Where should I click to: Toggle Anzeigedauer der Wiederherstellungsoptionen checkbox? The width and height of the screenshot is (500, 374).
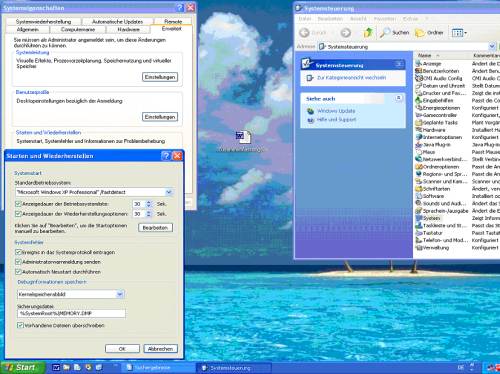18,214
